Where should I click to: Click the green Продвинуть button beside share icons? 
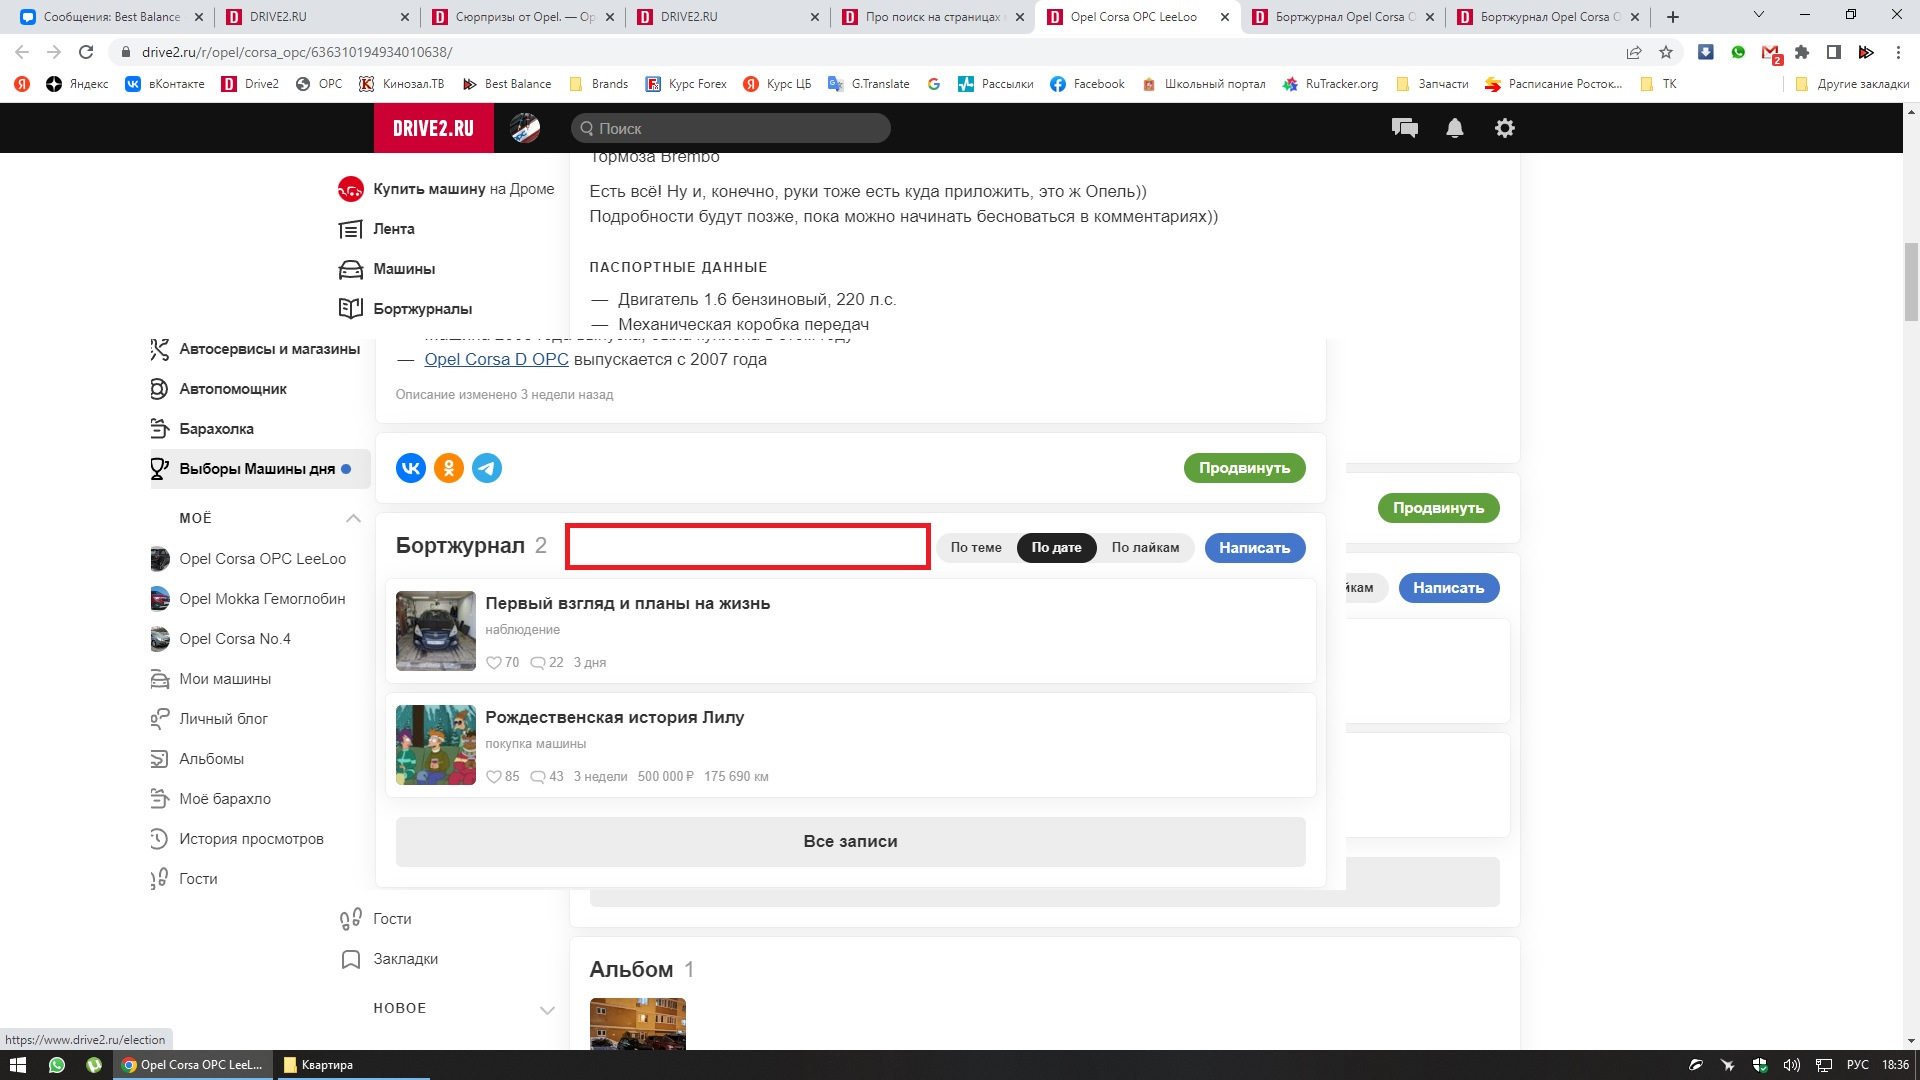pyautogui.click(x=1244, y=468)
